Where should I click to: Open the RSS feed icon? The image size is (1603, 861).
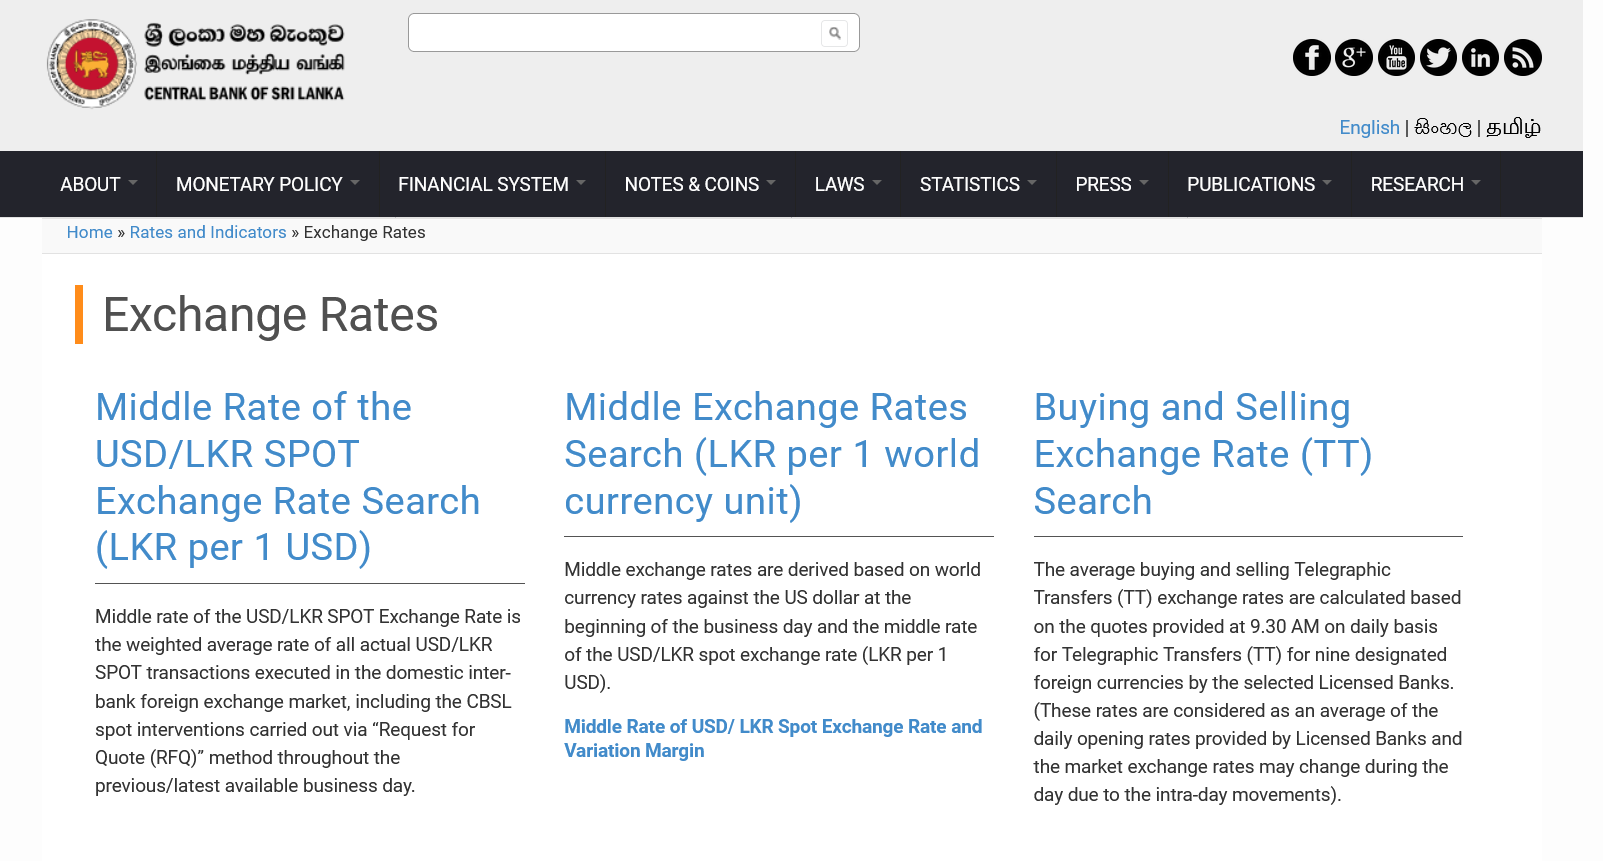1523,58
